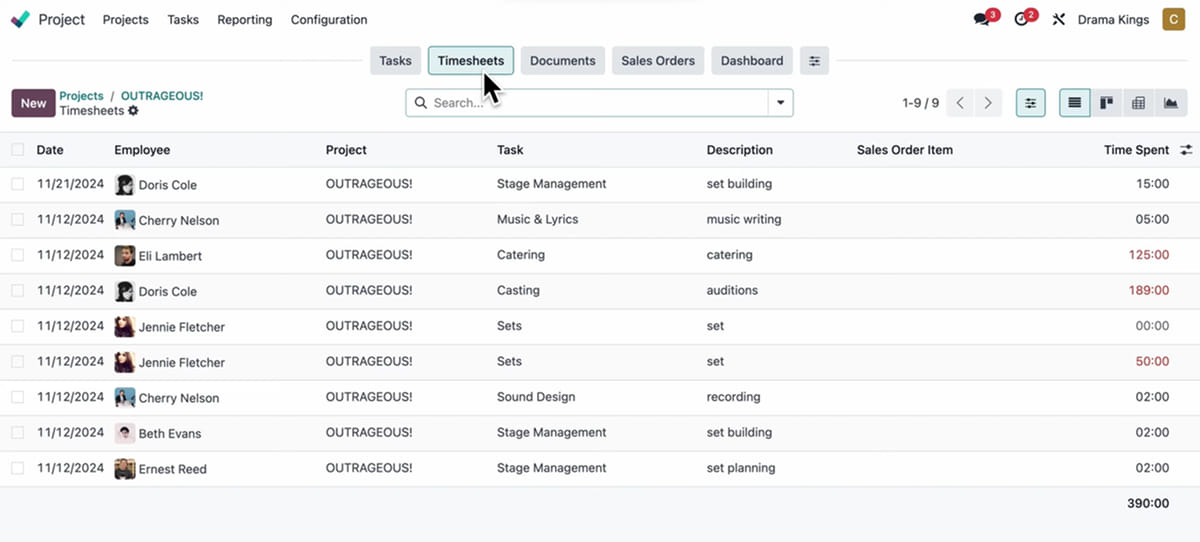Click the Music & Lyrics task cell
This screenshot has height=542, width=1200.
click(x=538, y=219)
